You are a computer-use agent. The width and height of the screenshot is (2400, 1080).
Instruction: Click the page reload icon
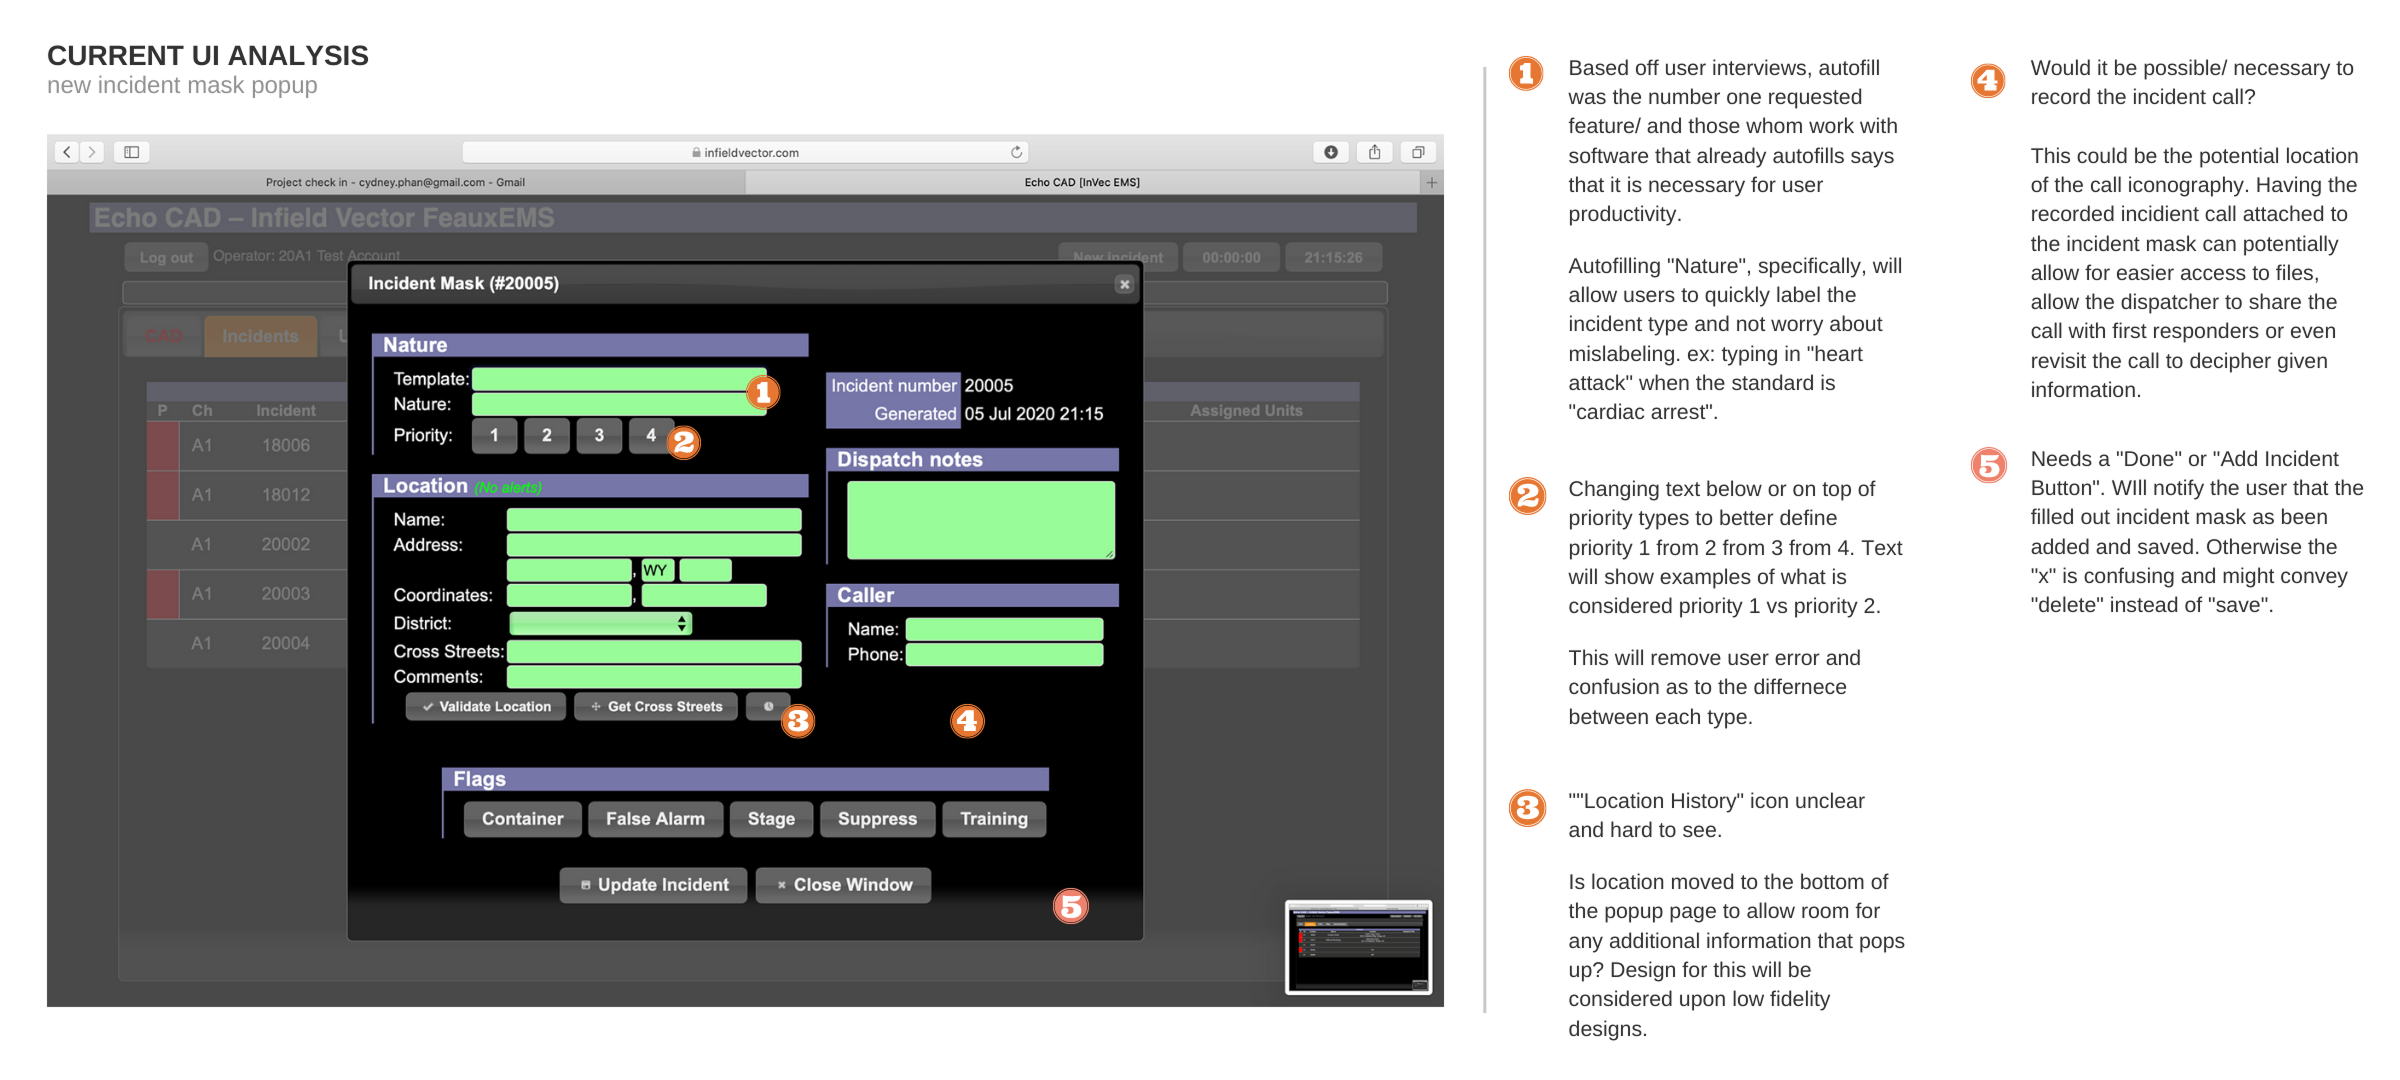pos(1016,152)
